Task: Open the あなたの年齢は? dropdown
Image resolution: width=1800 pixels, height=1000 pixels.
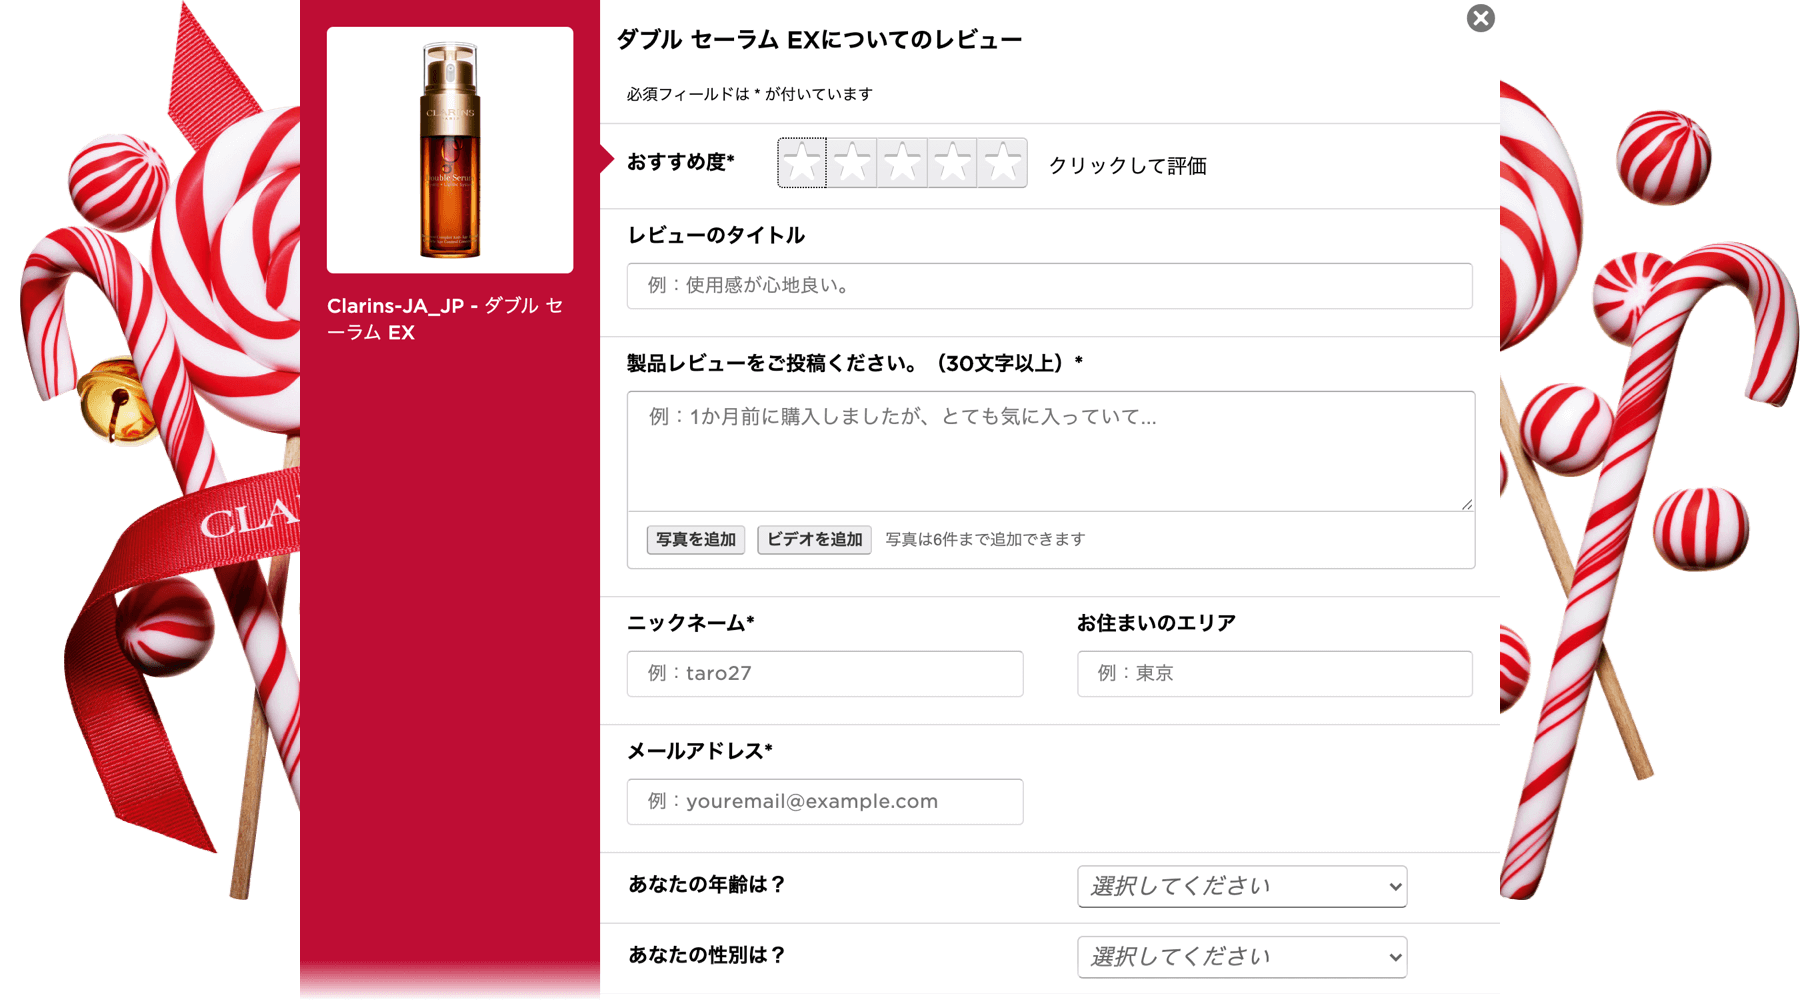Action: coord(1242,887)
